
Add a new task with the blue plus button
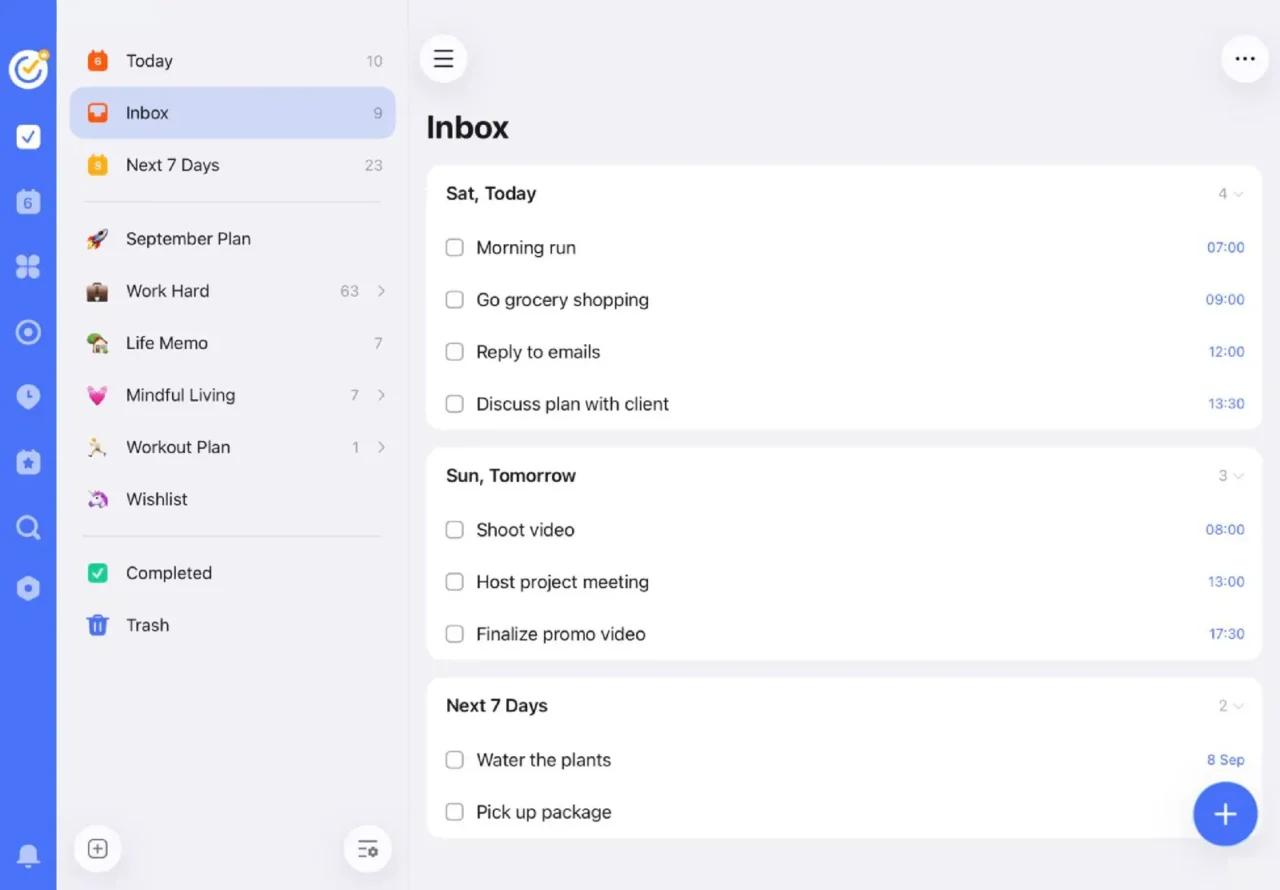click(1225, 814)
